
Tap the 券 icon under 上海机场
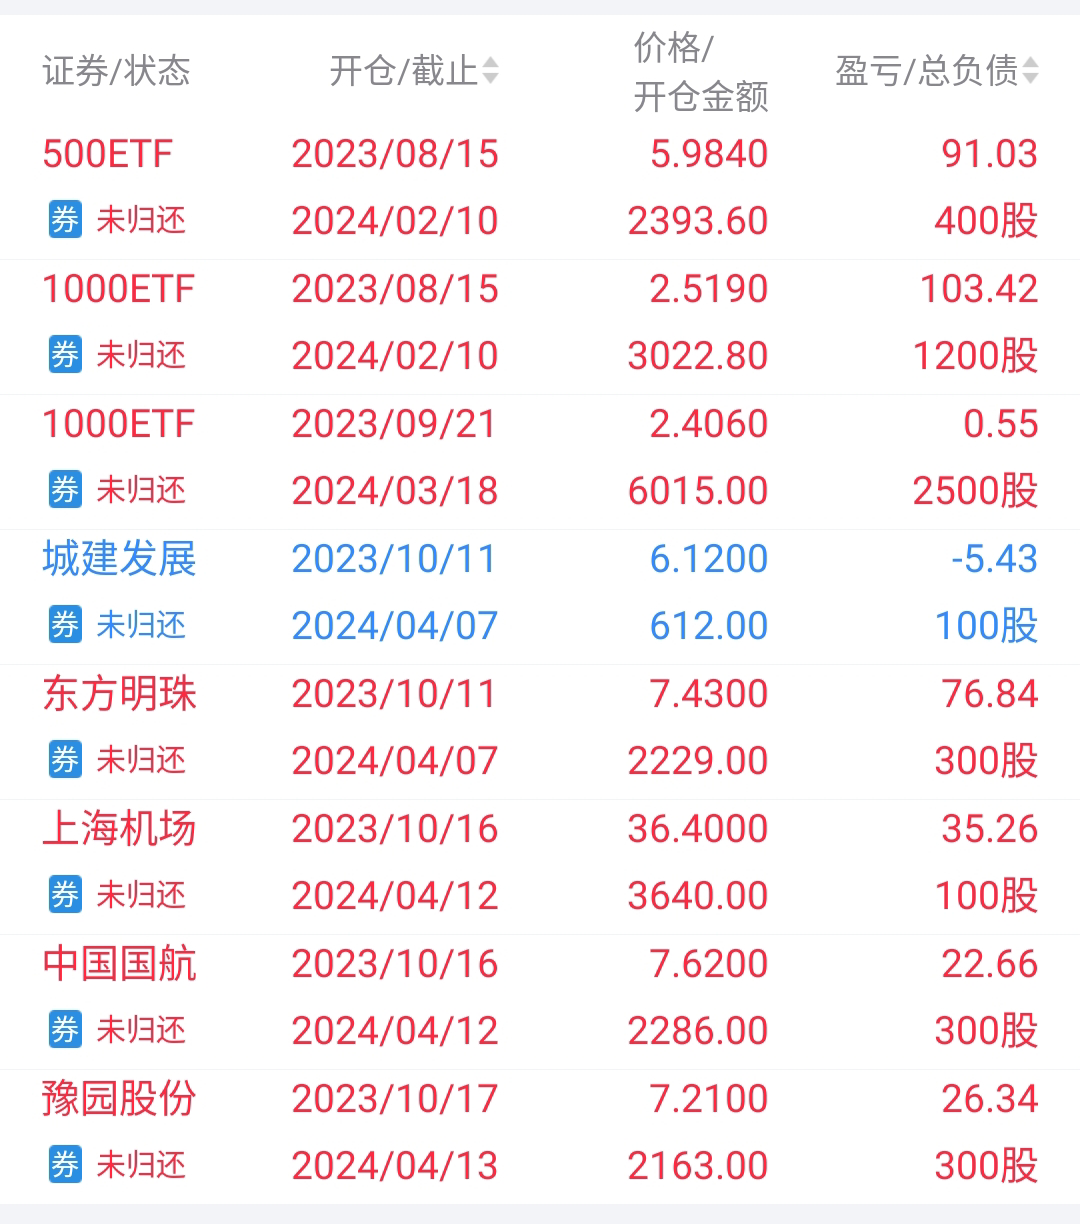coord(65,895)
